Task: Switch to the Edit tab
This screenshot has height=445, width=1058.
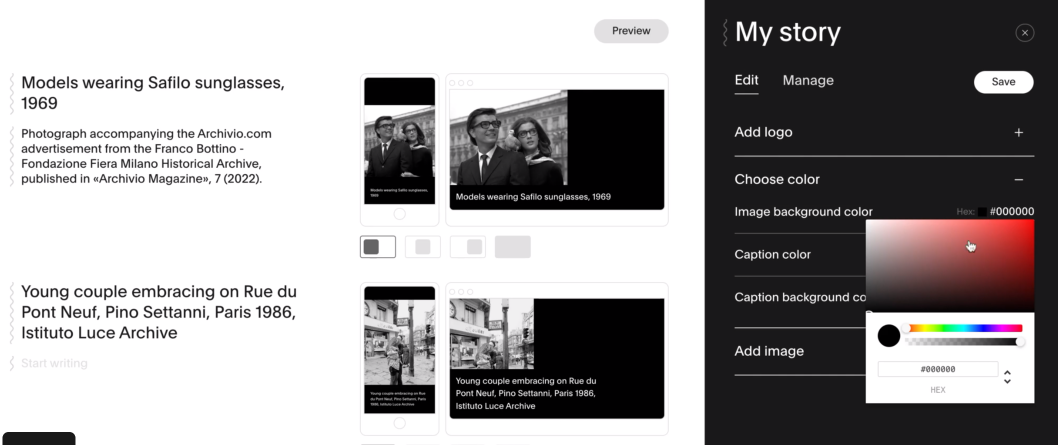Action: [x=746, y=80]
